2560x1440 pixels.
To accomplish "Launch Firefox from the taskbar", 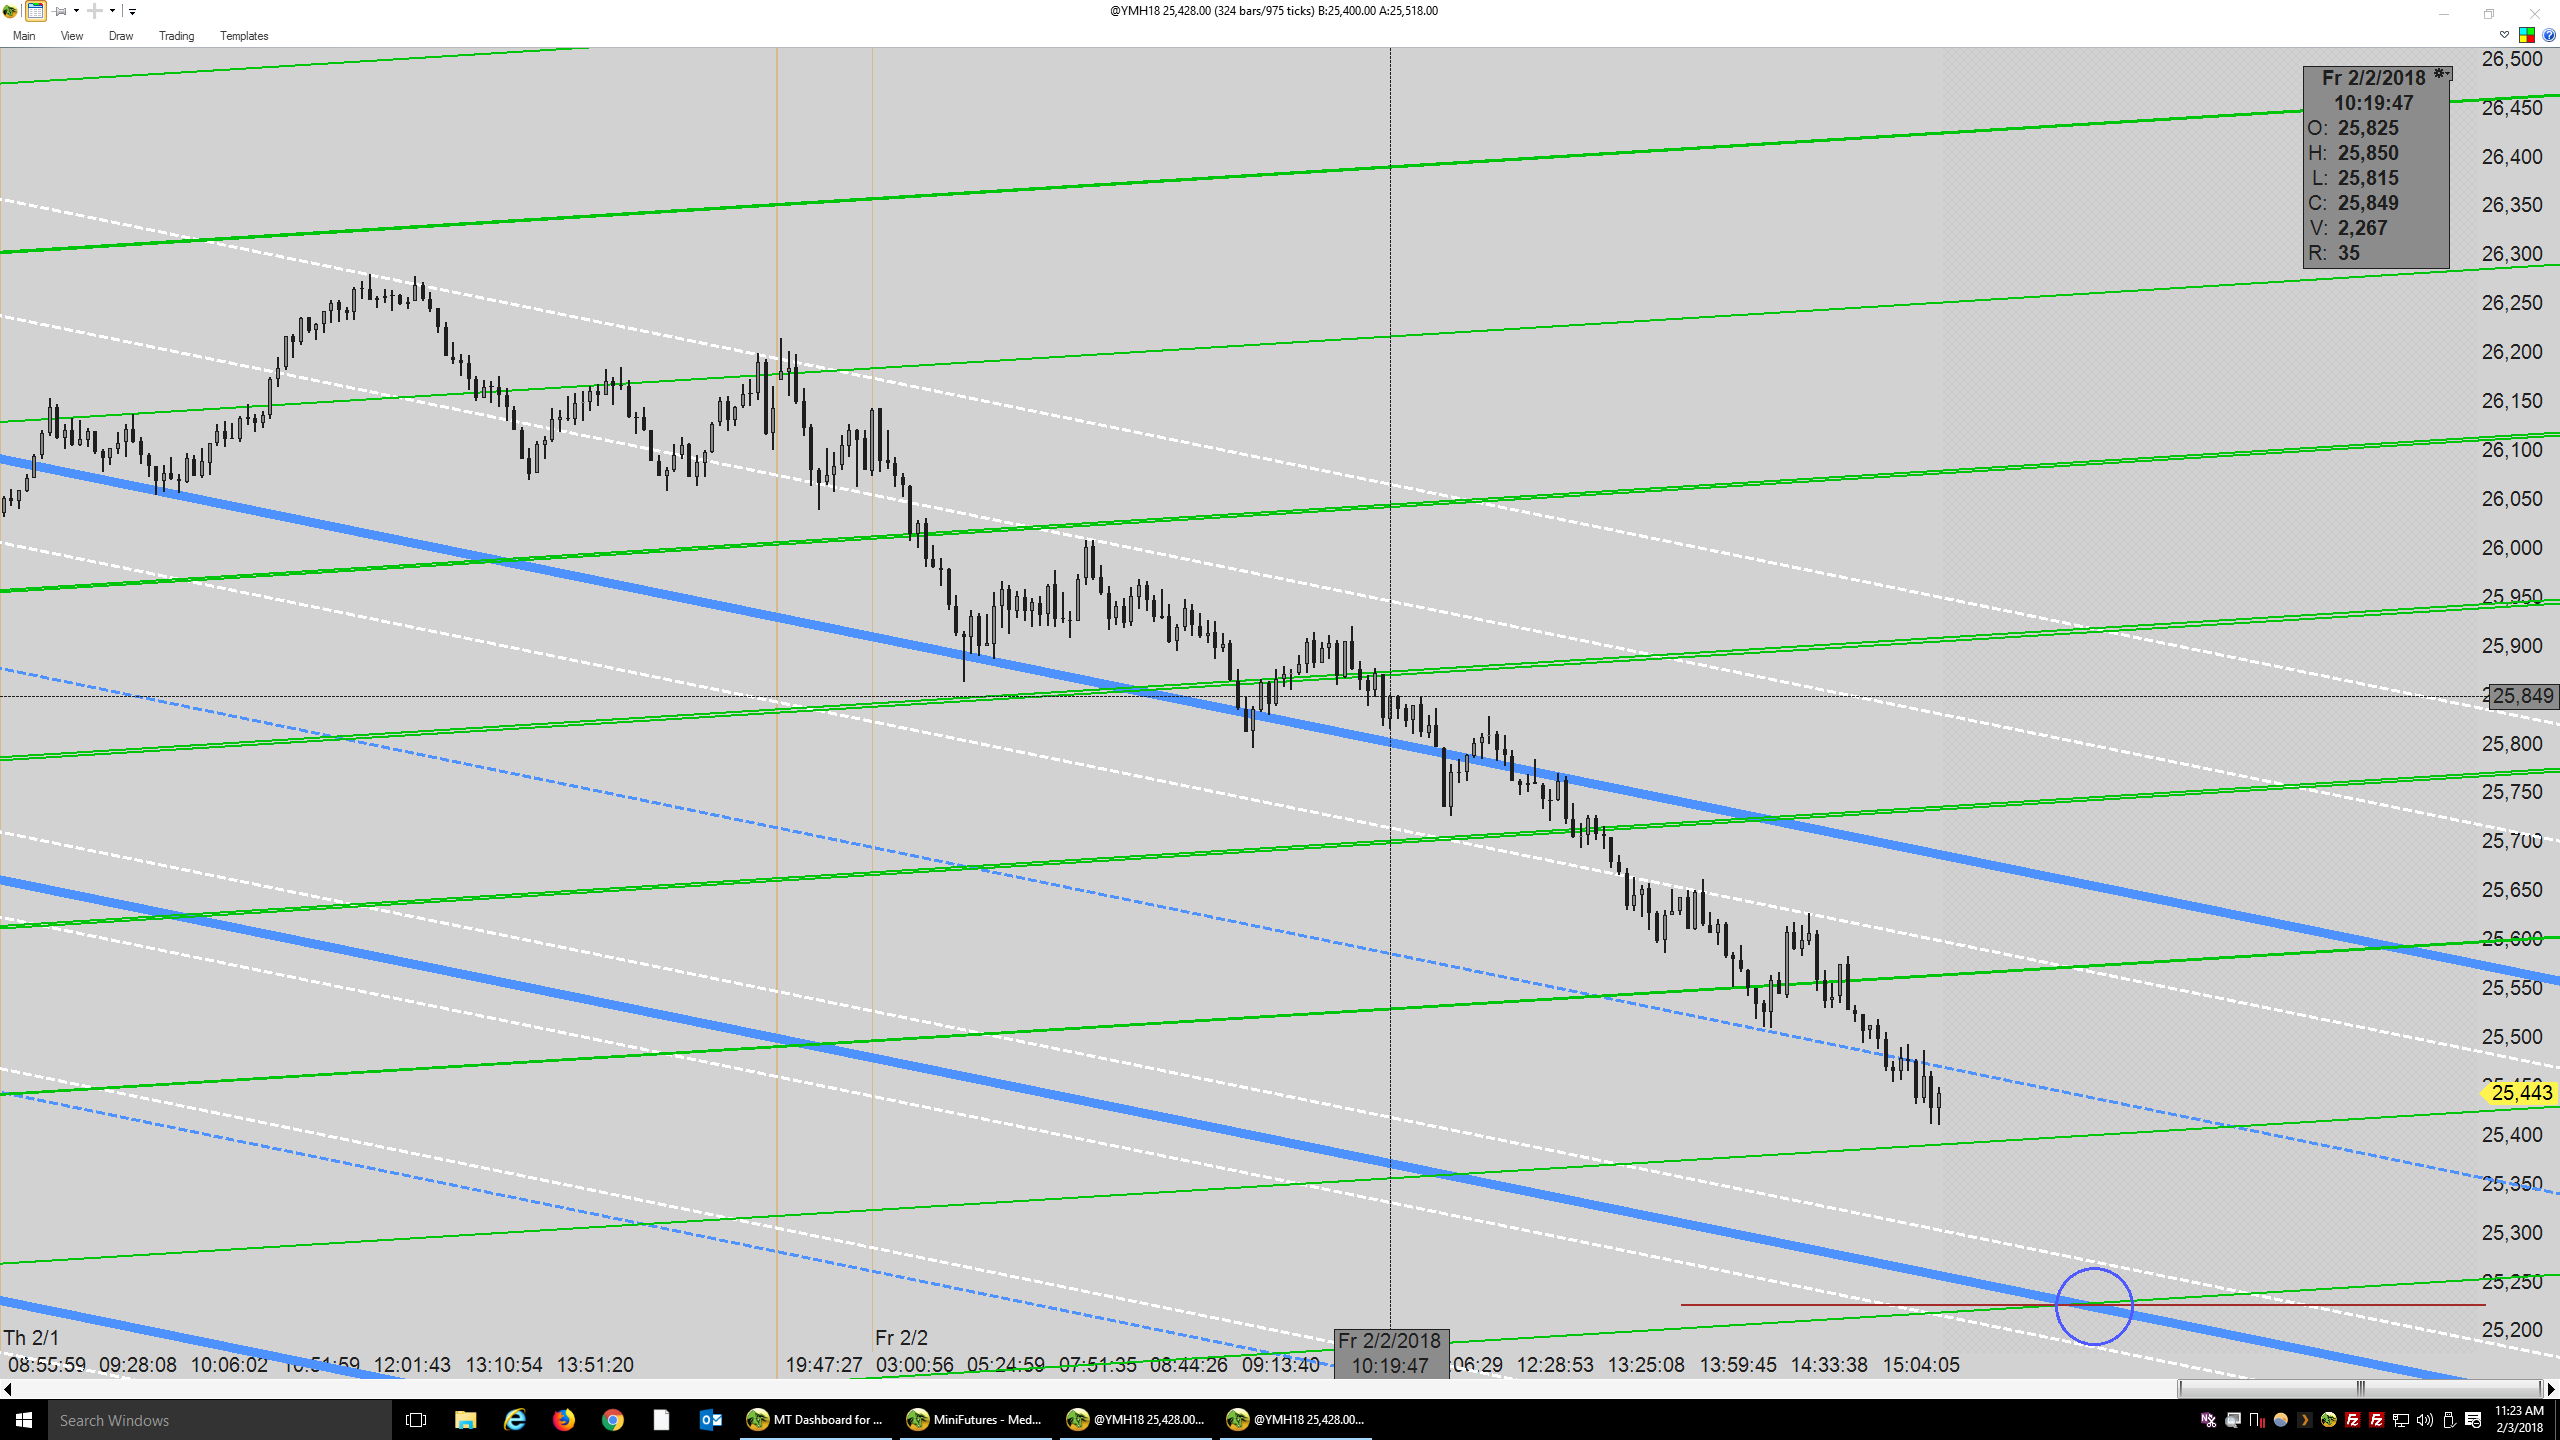I will [x=563, y=1420].
